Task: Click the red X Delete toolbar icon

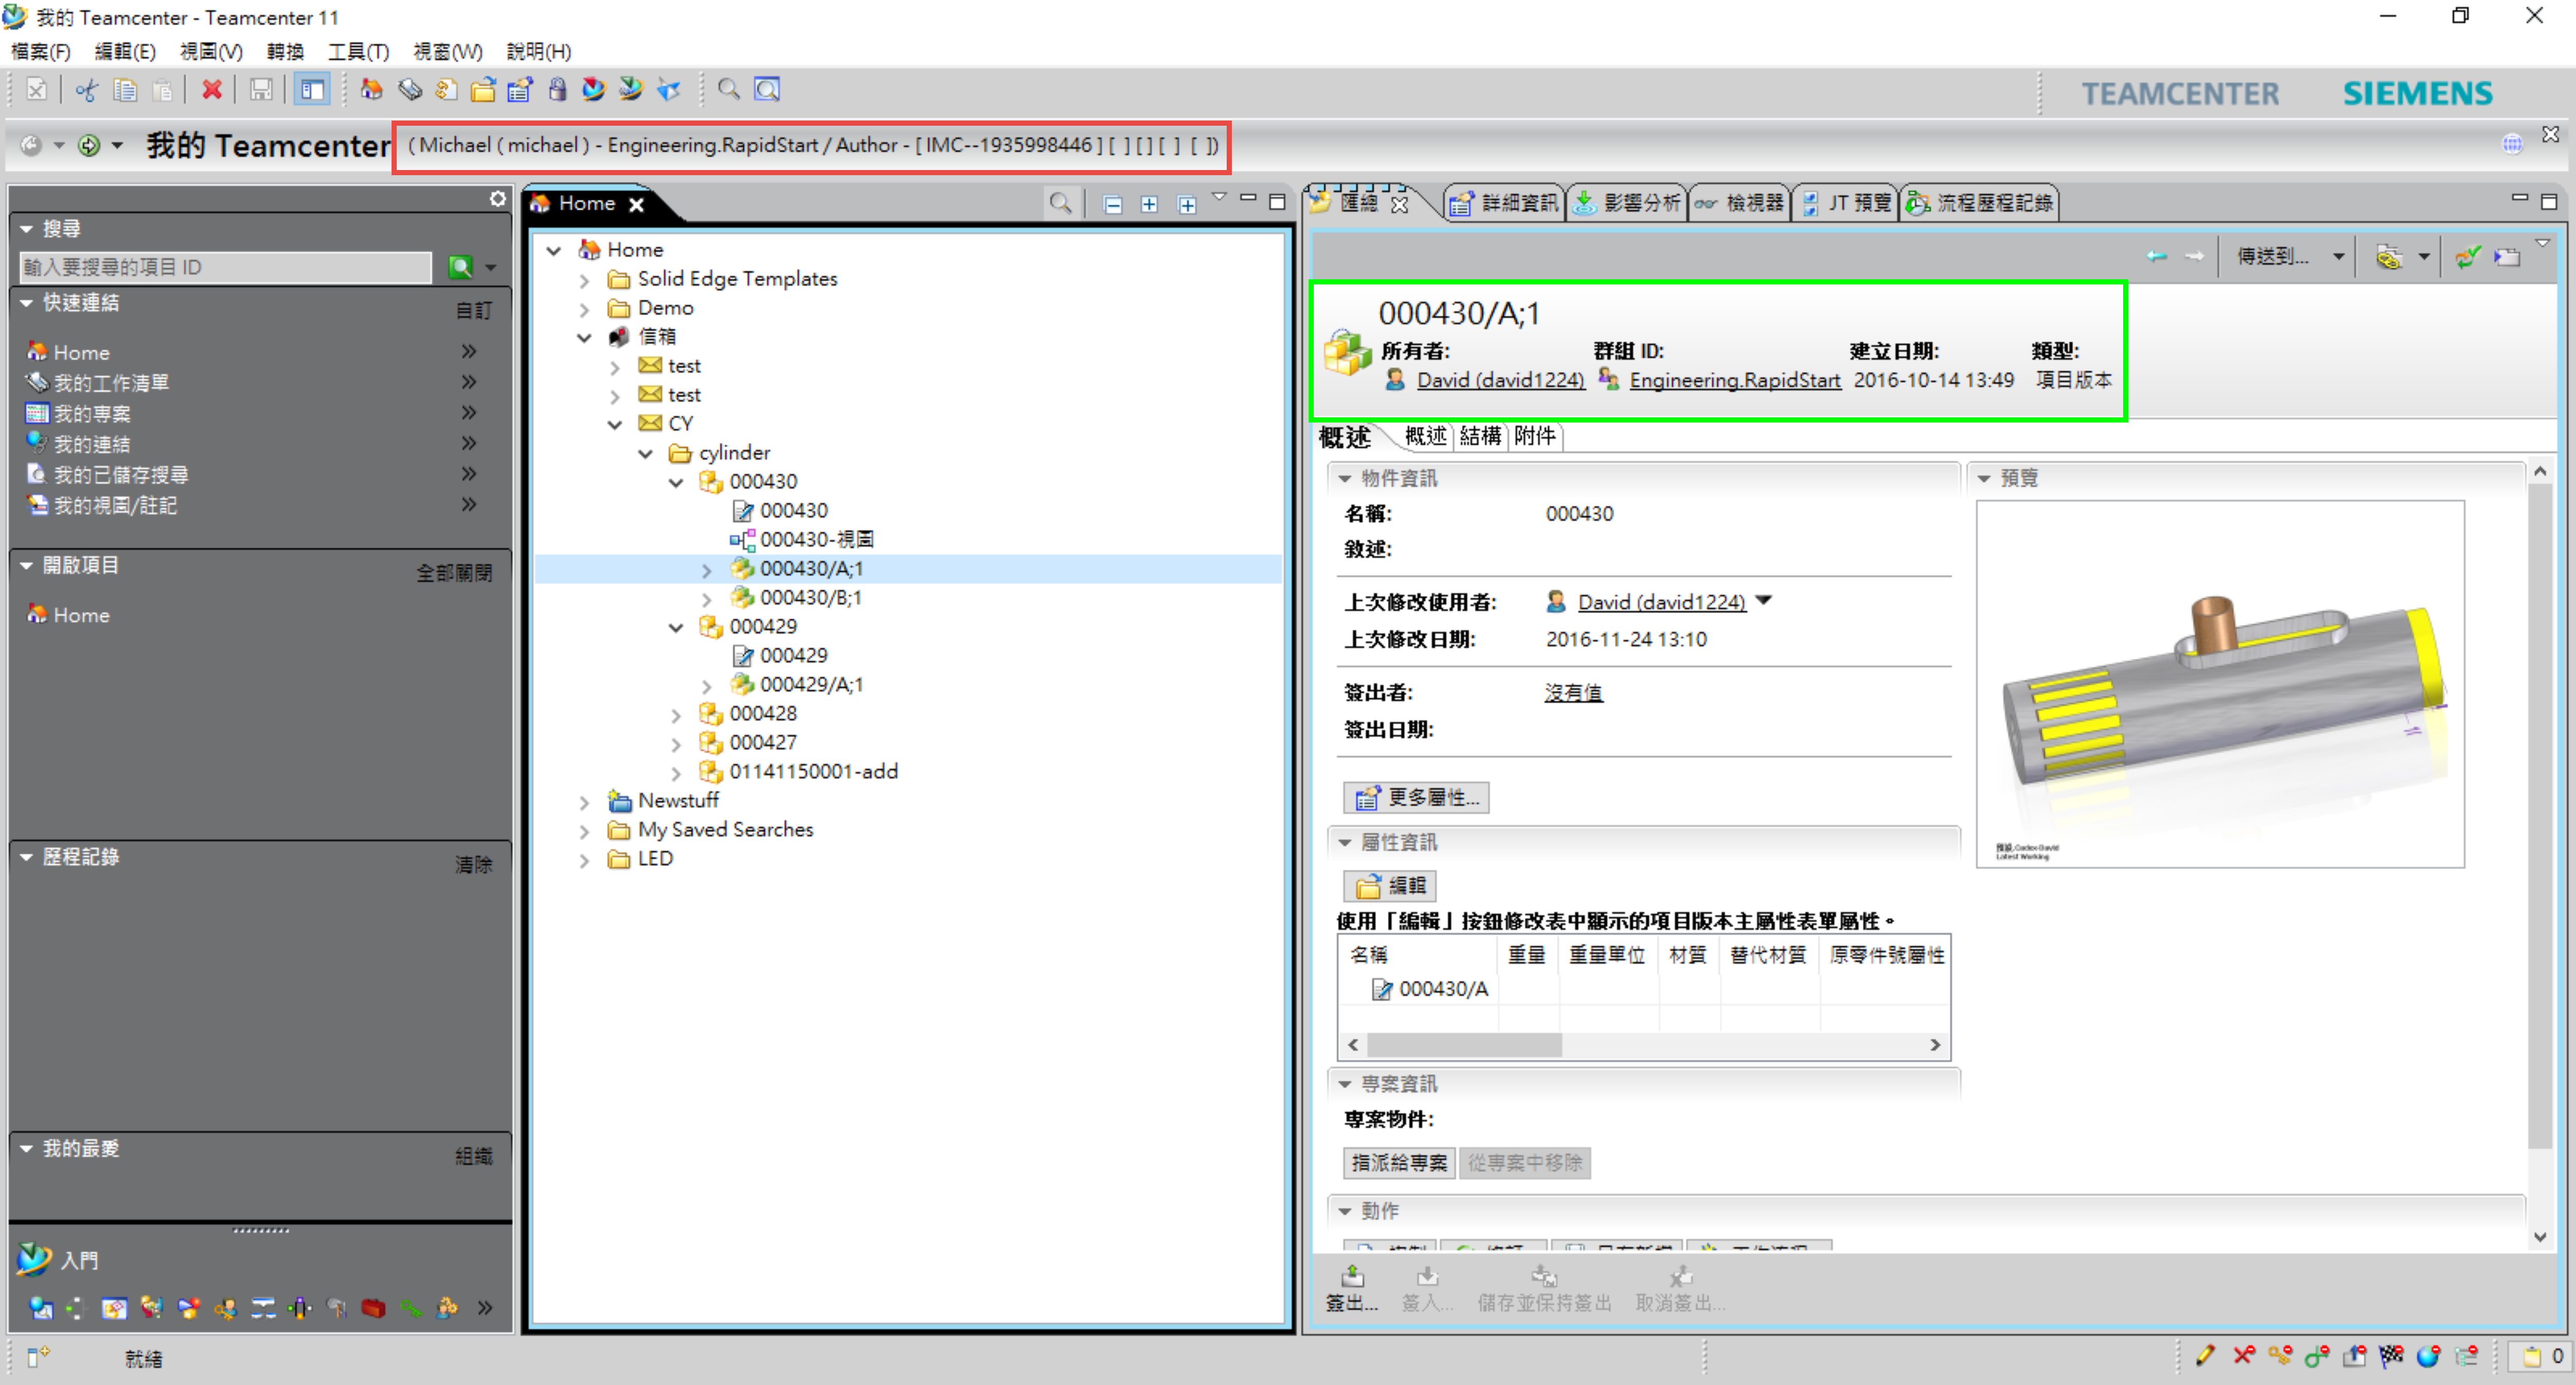Action: click(212, 90)
